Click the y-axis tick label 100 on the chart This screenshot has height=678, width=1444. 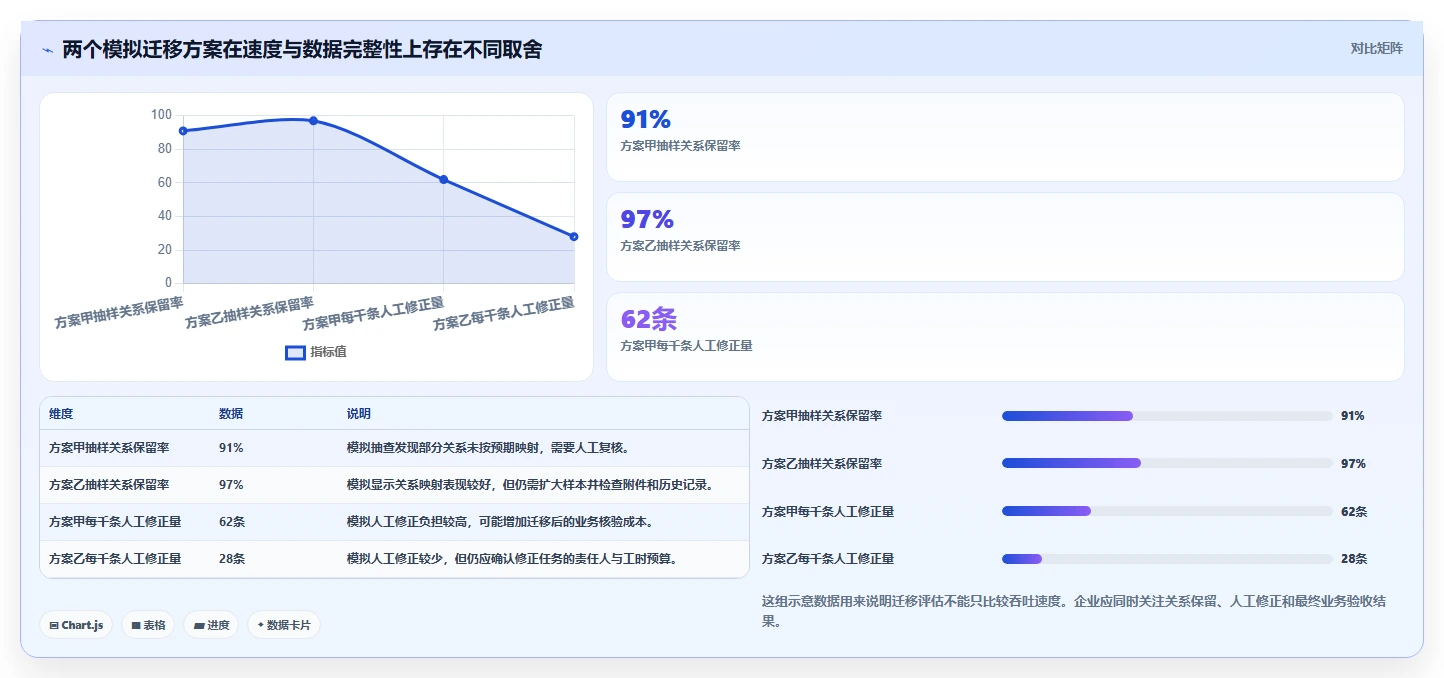coord(161,115)
